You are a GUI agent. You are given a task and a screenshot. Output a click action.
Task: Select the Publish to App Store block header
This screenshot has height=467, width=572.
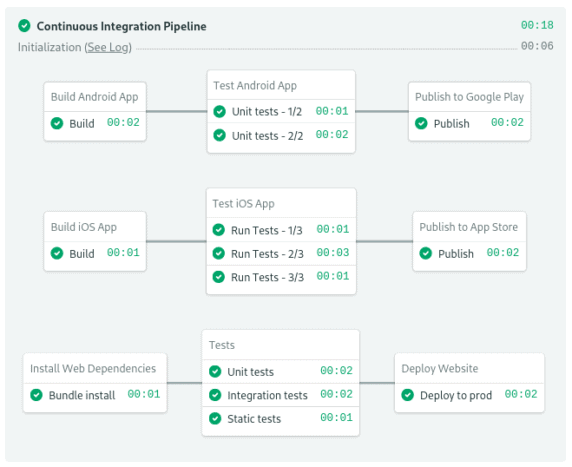pyautogui.click(x=469, y=227)
